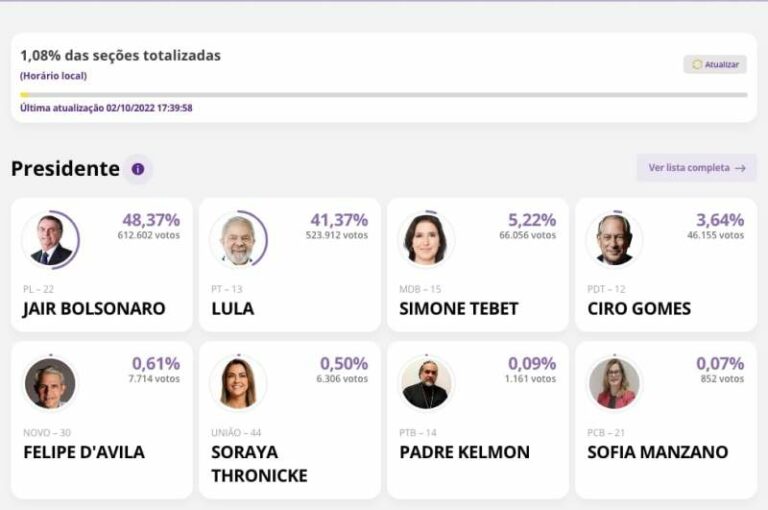This screenshot has width=768, height=510.
Task: Click Padre Kelmon's candidate photo
Action: [425, 383]
